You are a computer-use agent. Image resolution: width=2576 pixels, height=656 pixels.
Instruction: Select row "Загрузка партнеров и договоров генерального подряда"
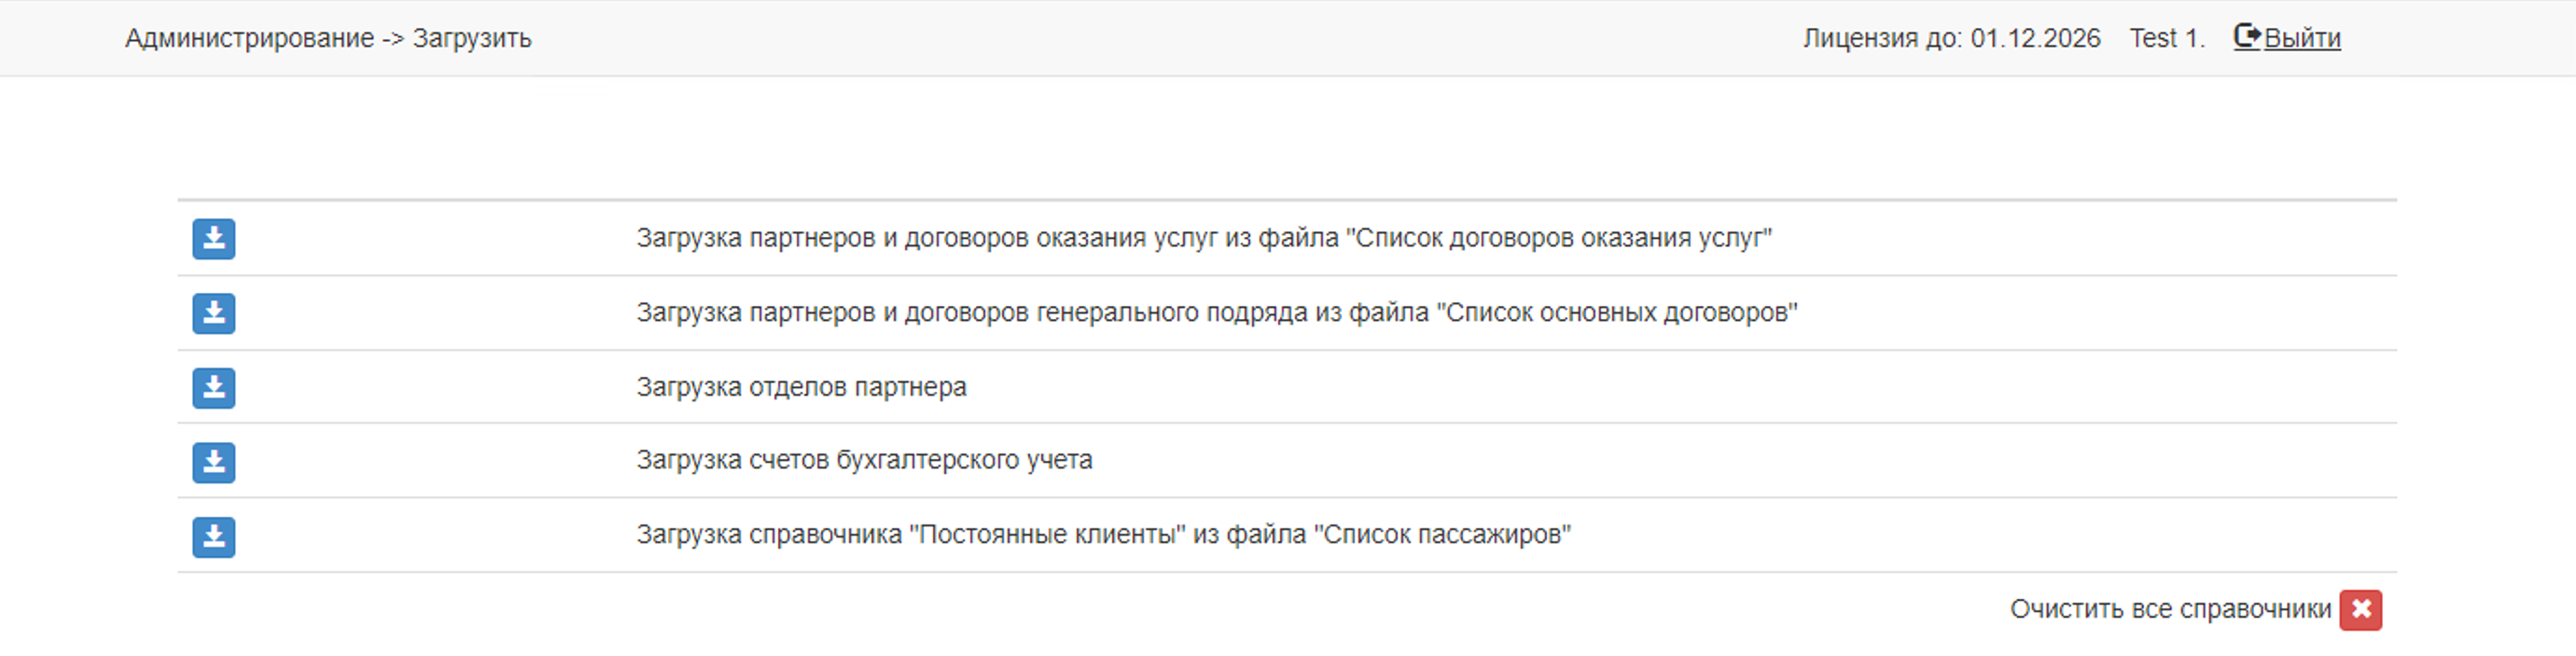point(1216,313)
